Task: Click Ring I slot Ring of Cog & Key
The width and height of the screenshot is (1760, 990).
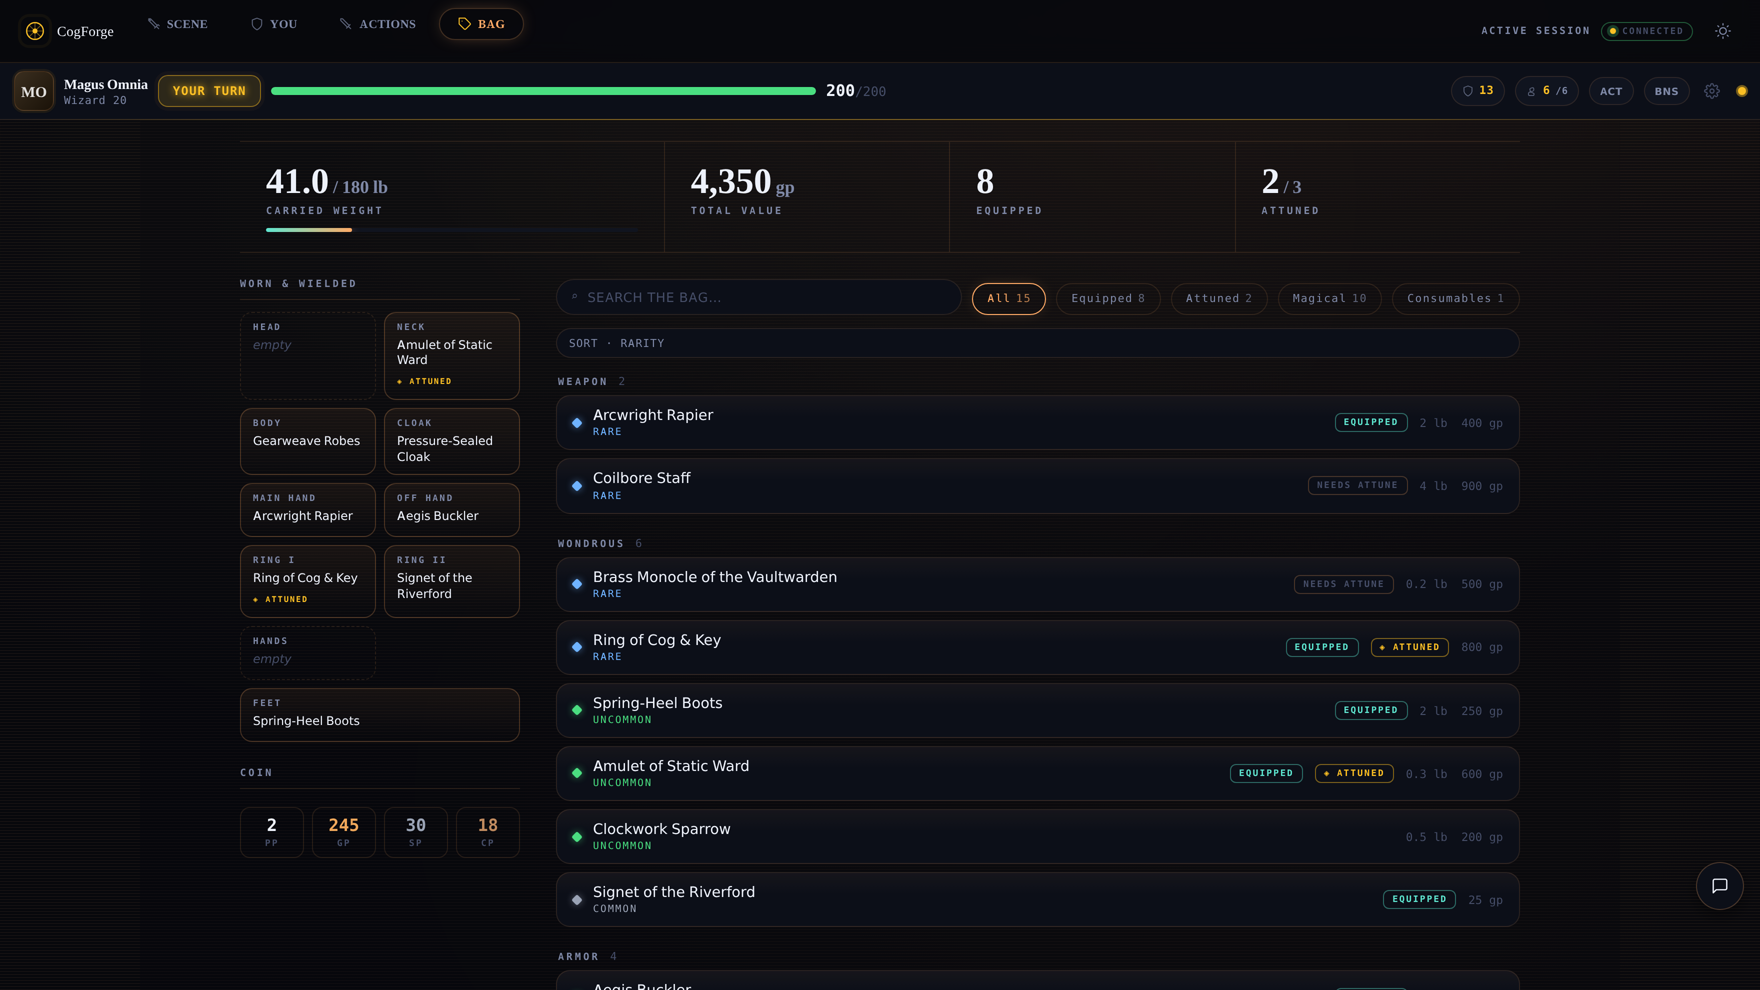Action: coord(308,581)
